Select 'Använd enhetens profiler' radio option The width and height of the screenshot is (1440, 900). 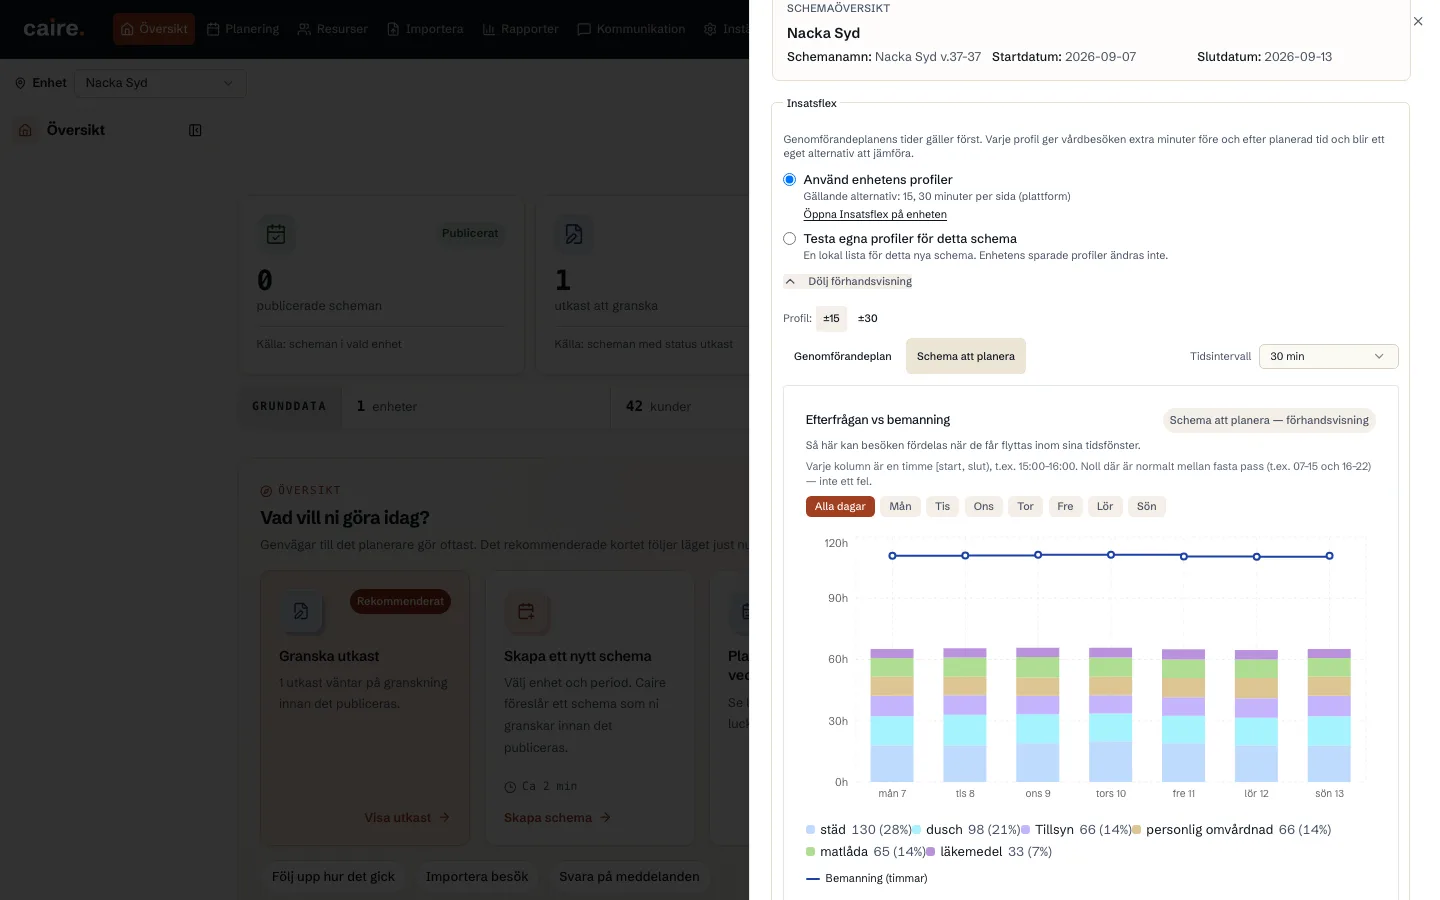click(790, 180)
